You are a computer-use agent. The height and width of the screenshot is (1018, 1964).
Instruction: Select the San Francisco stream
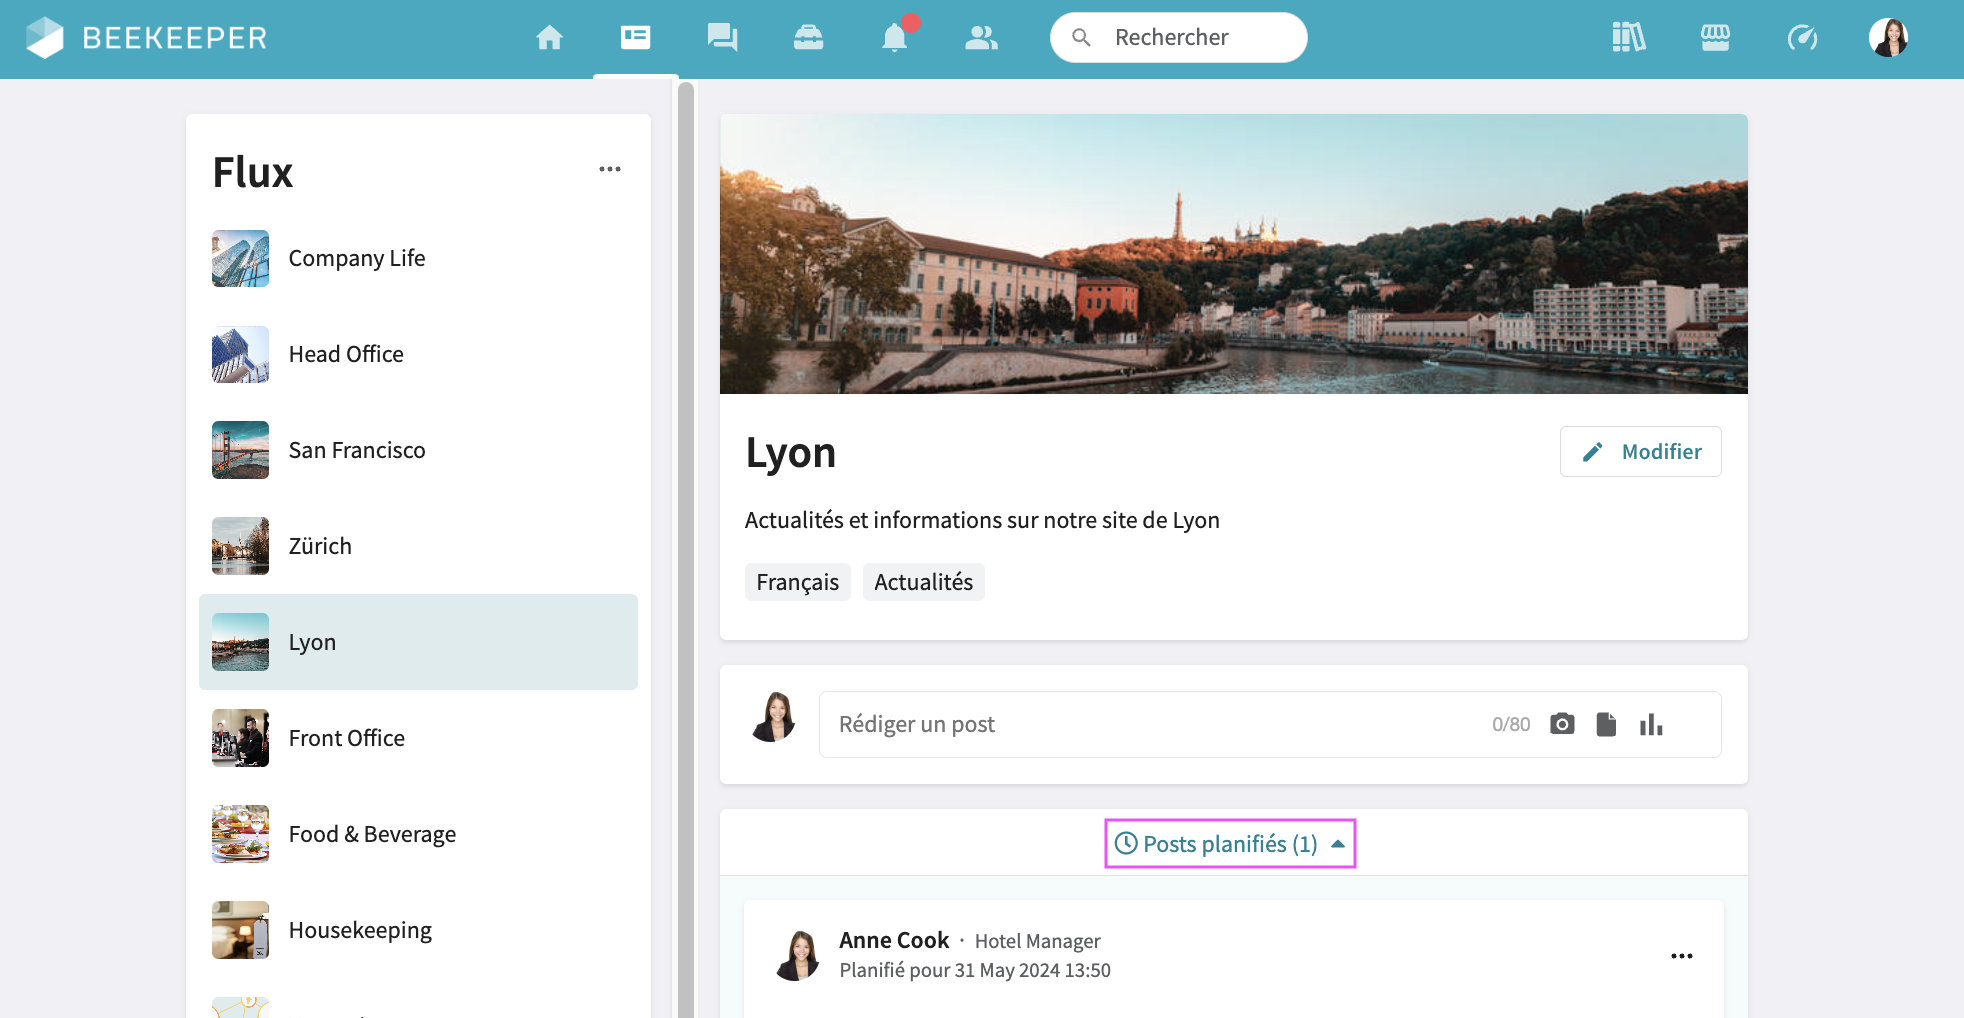418,450
